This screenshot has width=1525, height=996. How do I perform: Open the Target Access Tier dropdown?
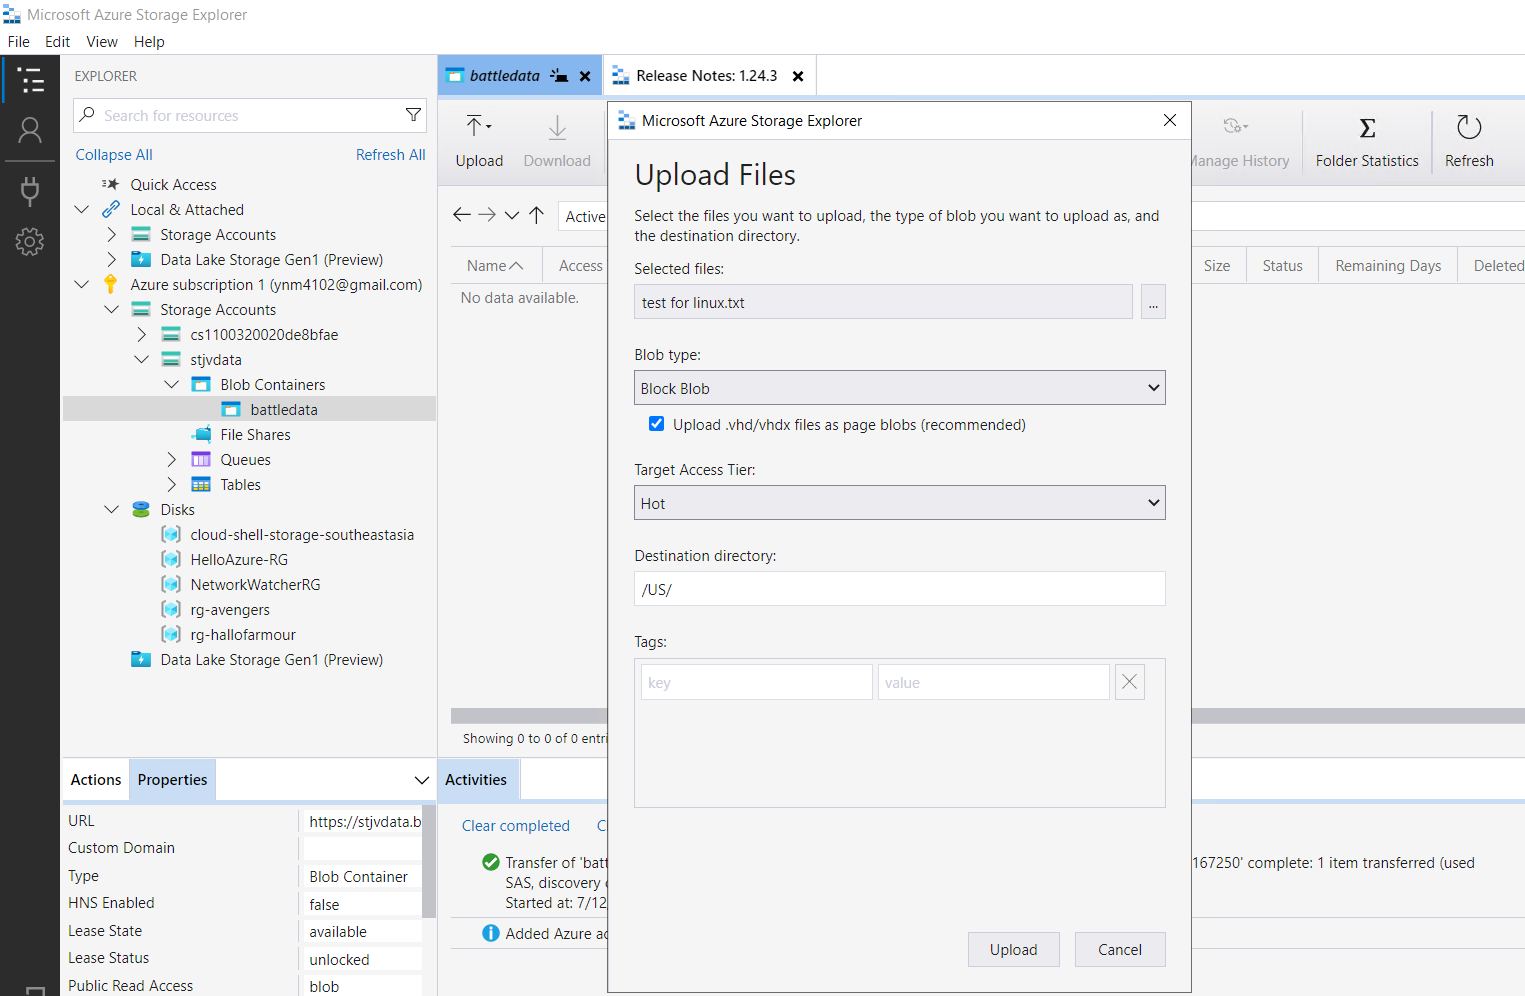pyautogui.click(x=899, y=503)
